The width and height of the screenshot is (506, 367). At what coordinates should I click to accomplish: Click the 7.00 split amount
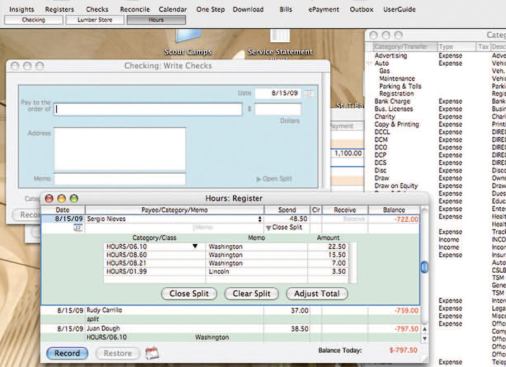339,263
